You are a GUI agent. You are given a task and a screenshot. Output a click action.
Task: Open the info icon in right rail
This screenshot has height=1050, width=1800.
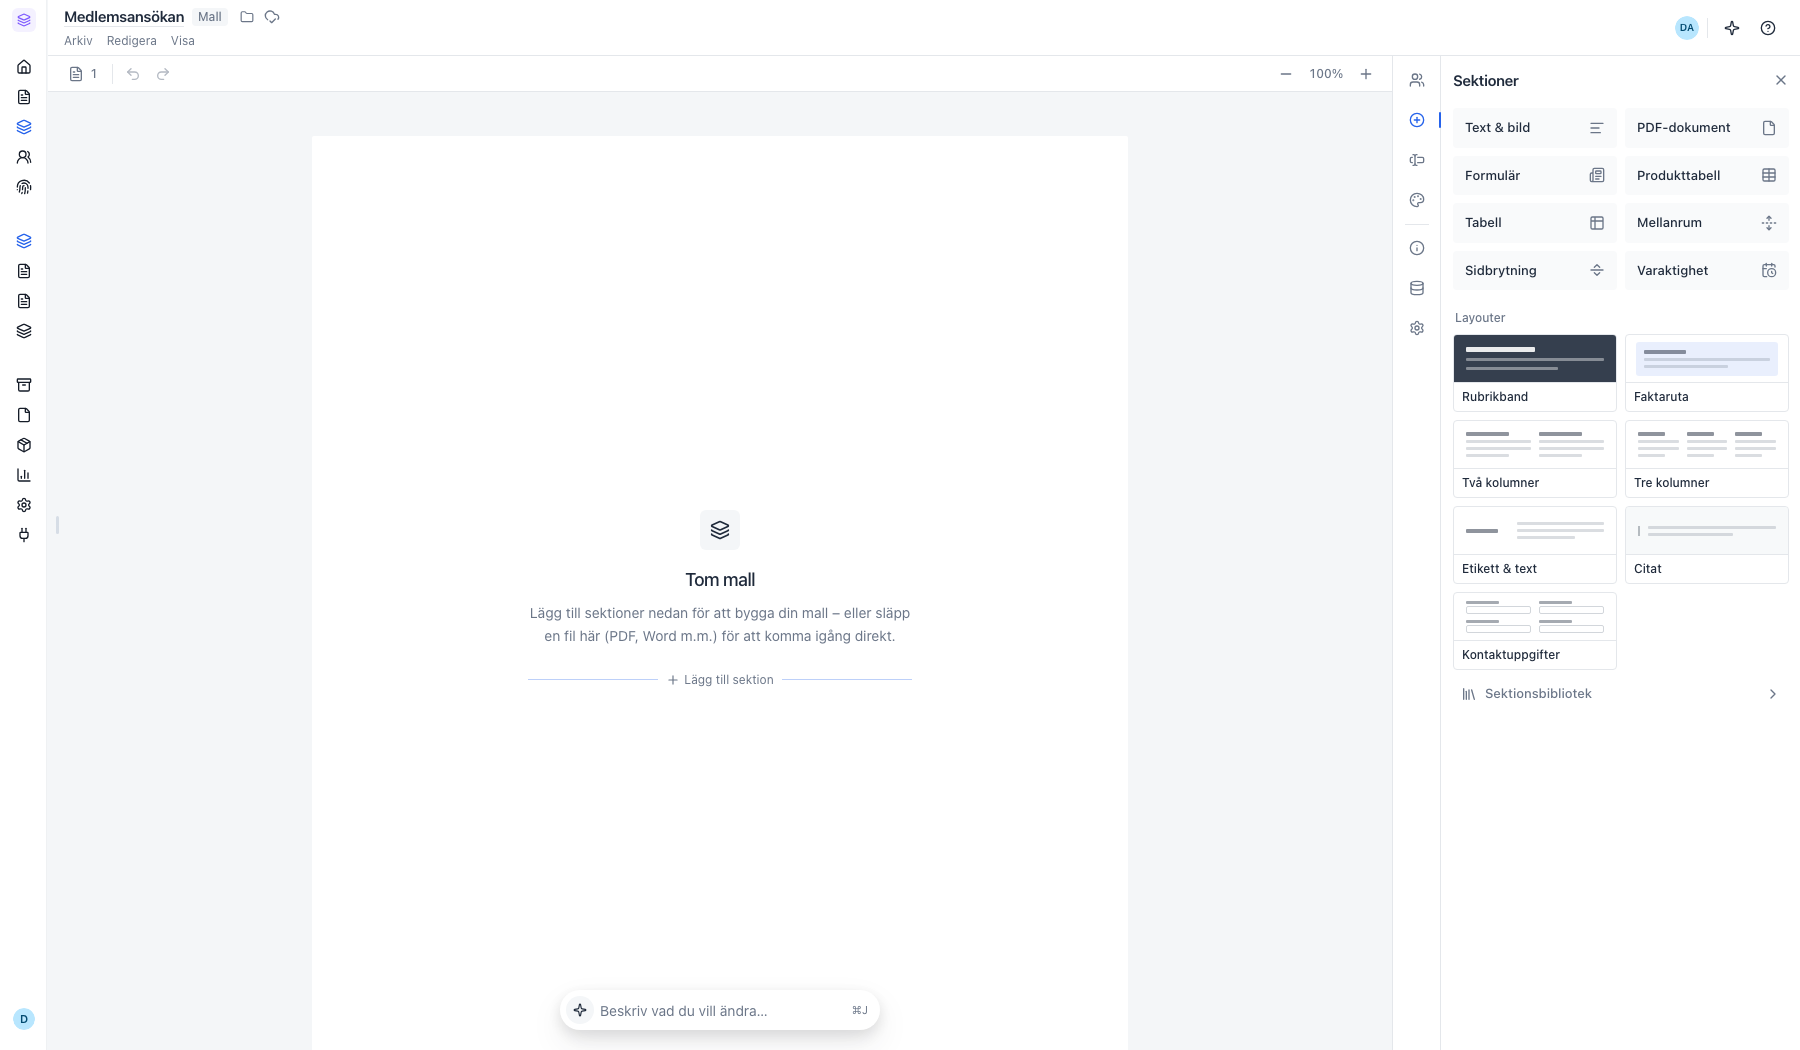[1417, 248]
